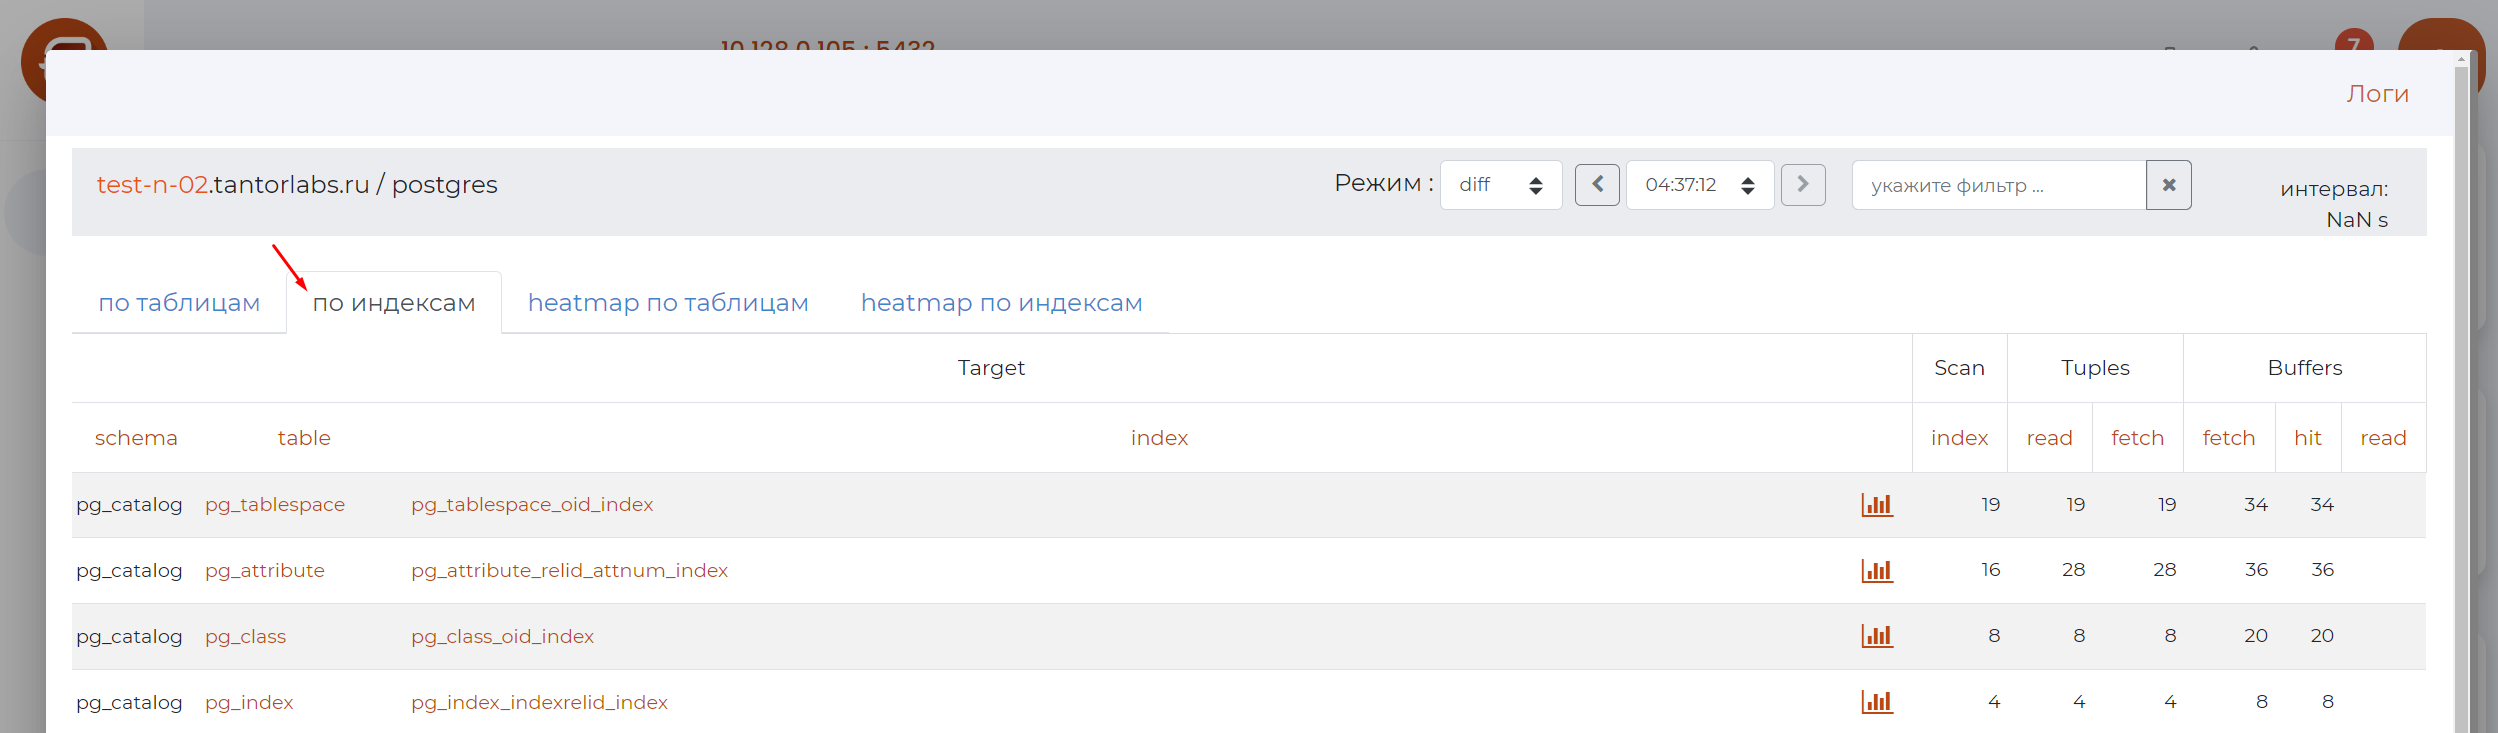
Task: Switch to the по таблицам tab
Action: (x=179, y=303)
